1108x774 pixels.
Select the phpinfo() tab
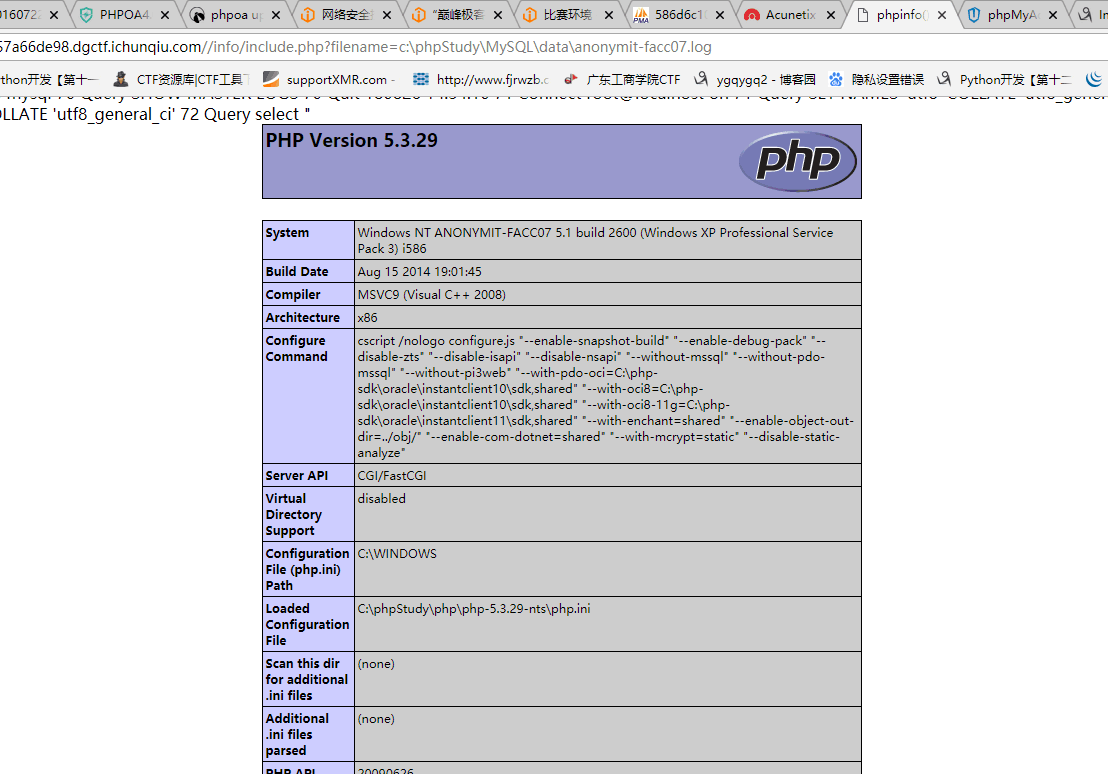[900, 15]
